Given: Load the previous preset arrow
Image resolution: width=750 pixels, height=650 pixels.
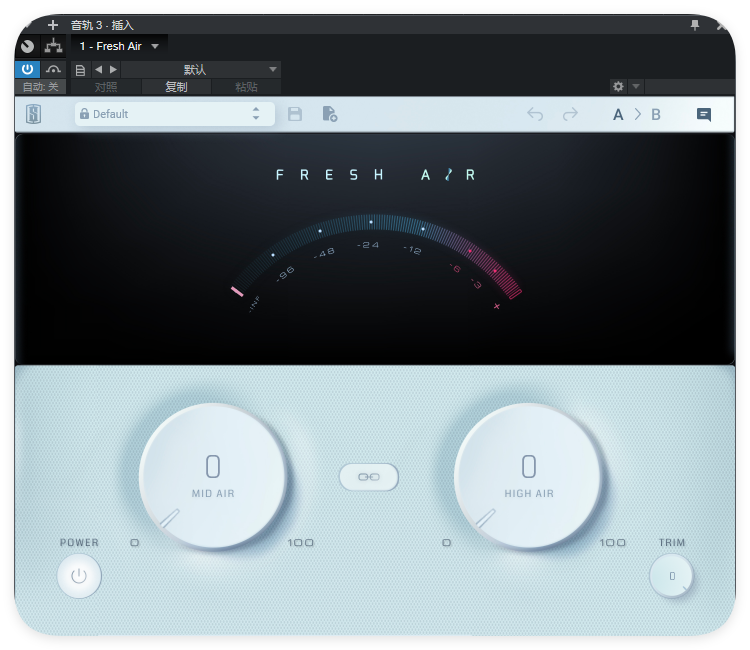Looking at the screenshot, I should click(x=99, y=69).
